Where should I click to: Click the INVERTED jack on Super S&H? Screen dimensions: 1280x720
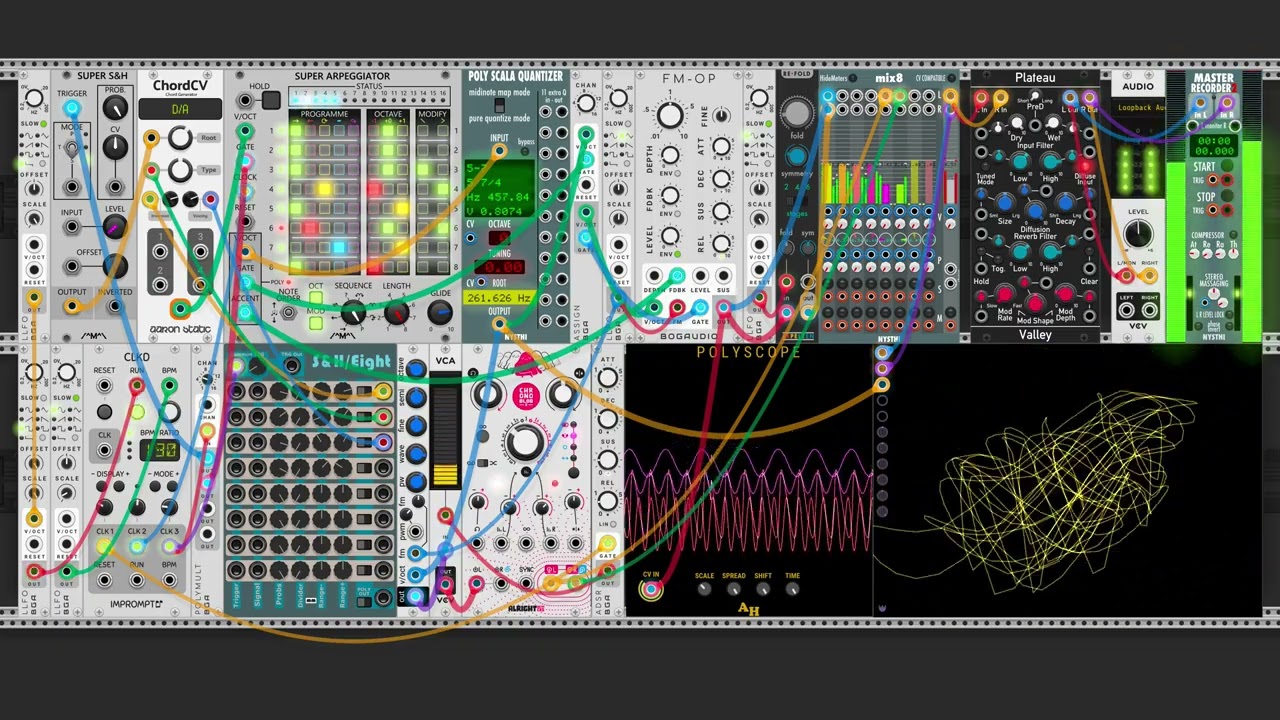(x=115, y=308)
